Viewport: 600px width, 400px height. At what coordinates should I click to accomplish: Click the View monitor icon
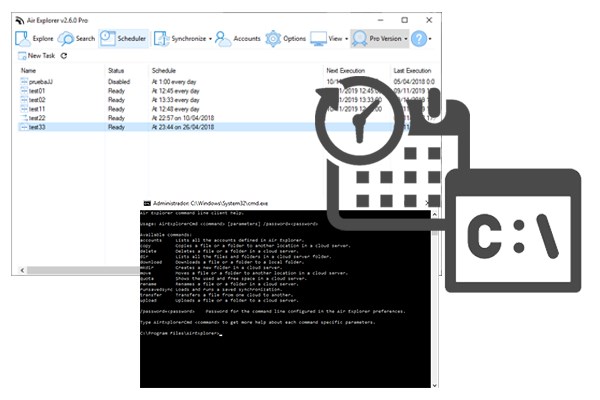318,38
